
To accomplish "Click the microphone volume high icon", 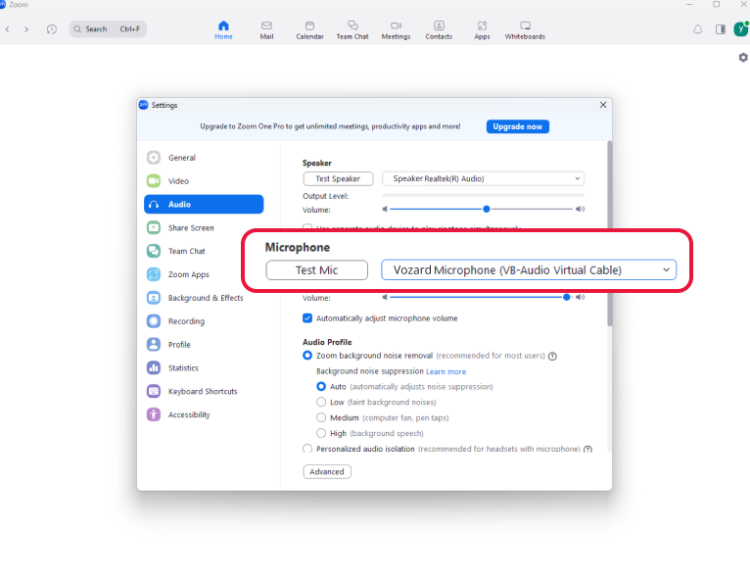I will click(580, 297).
